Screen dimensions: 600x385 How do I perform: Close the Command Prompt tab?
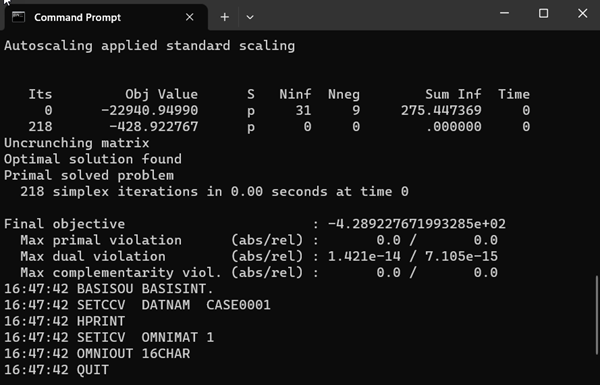pyautogui.click(x=189, y=17)
